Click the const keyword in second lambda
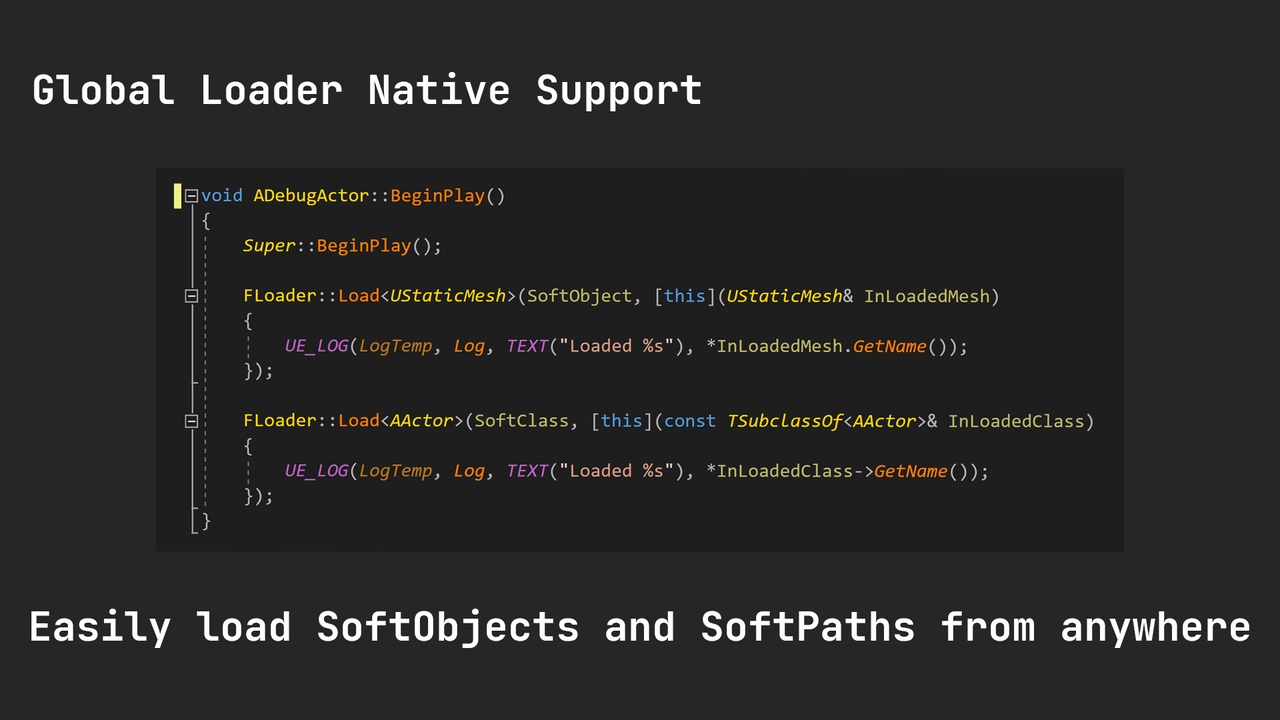 tap(690, 421)
